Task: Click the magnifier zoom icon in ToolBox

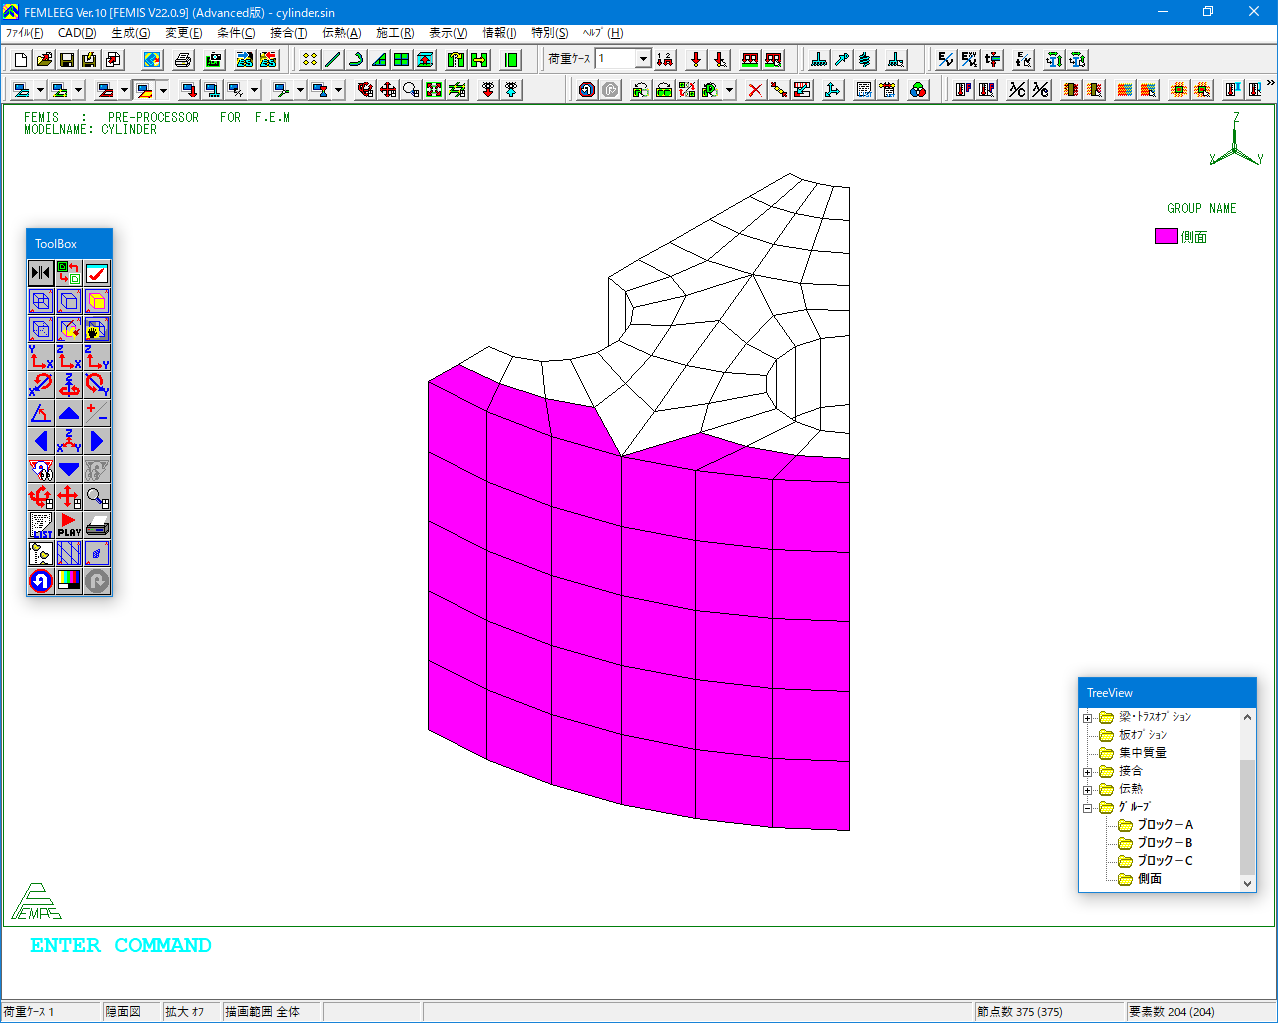Action: point(97,497)
